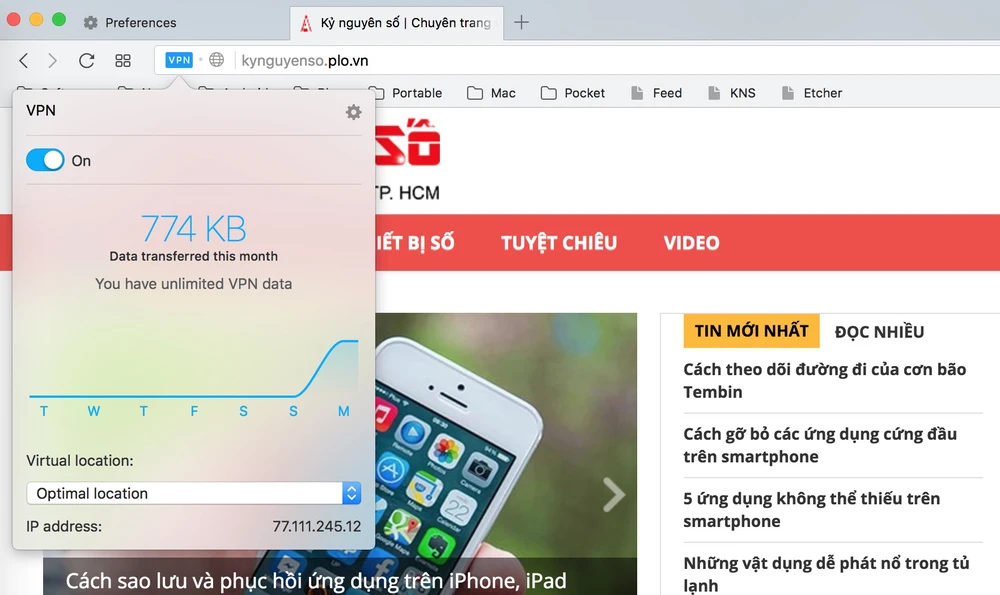Select the ĐỌC NHIỀU tab
1000x595 pixels.
click(879, 332)
